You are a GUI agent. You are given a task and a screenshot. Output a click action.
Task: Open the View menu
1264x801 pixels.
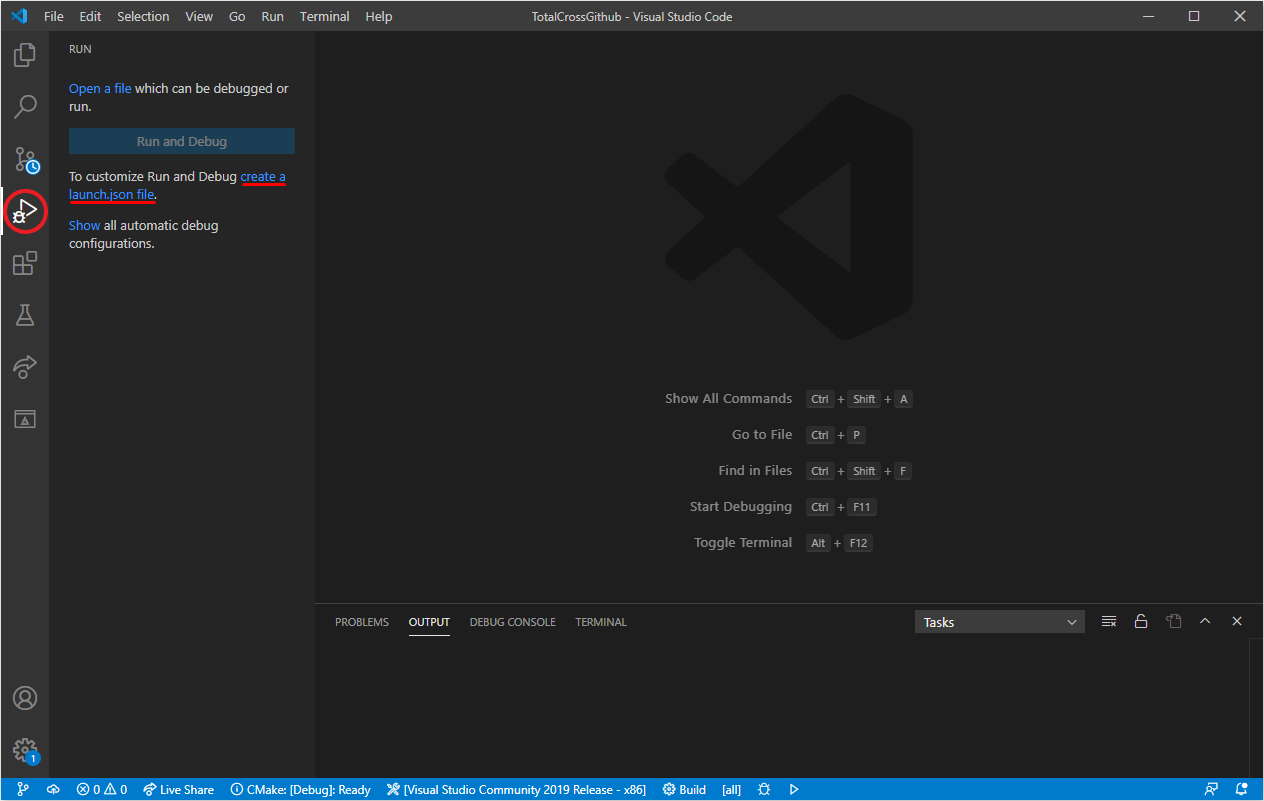(x=199, y=16)
